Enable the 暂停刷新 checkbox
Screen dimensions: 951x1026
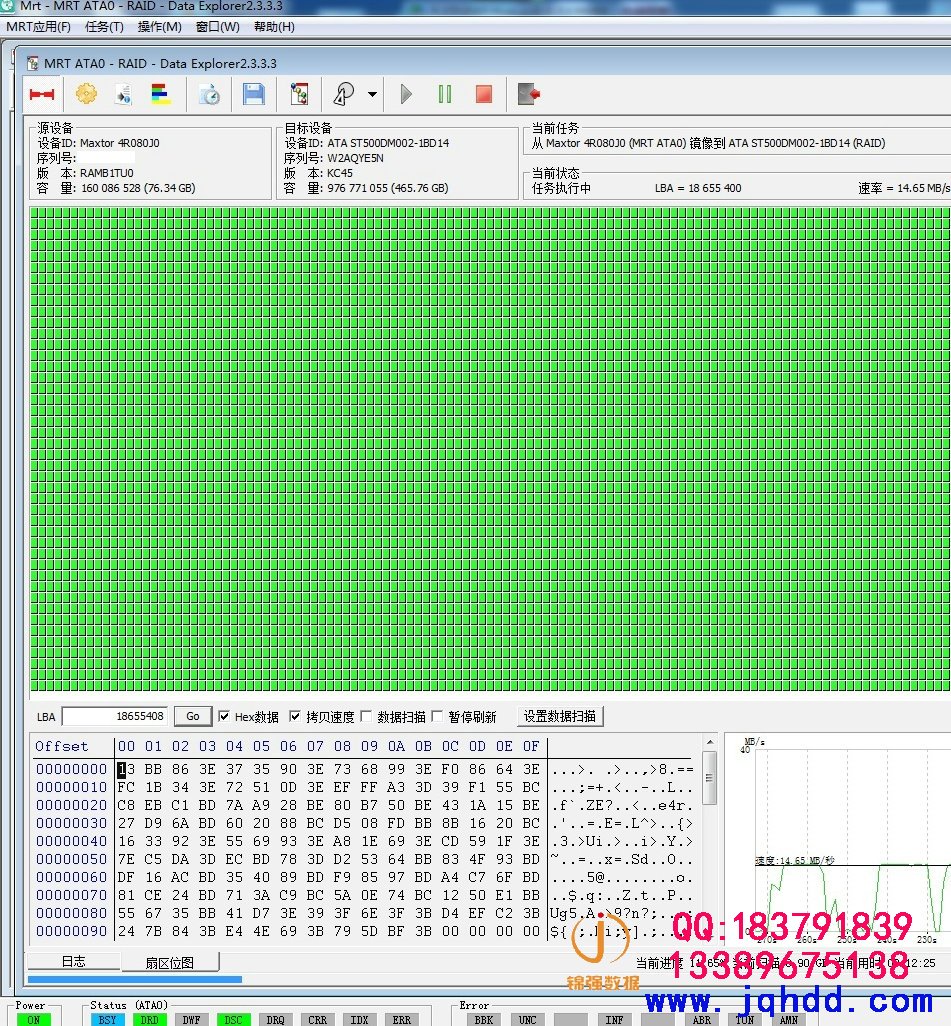click(x=437, y=716)
